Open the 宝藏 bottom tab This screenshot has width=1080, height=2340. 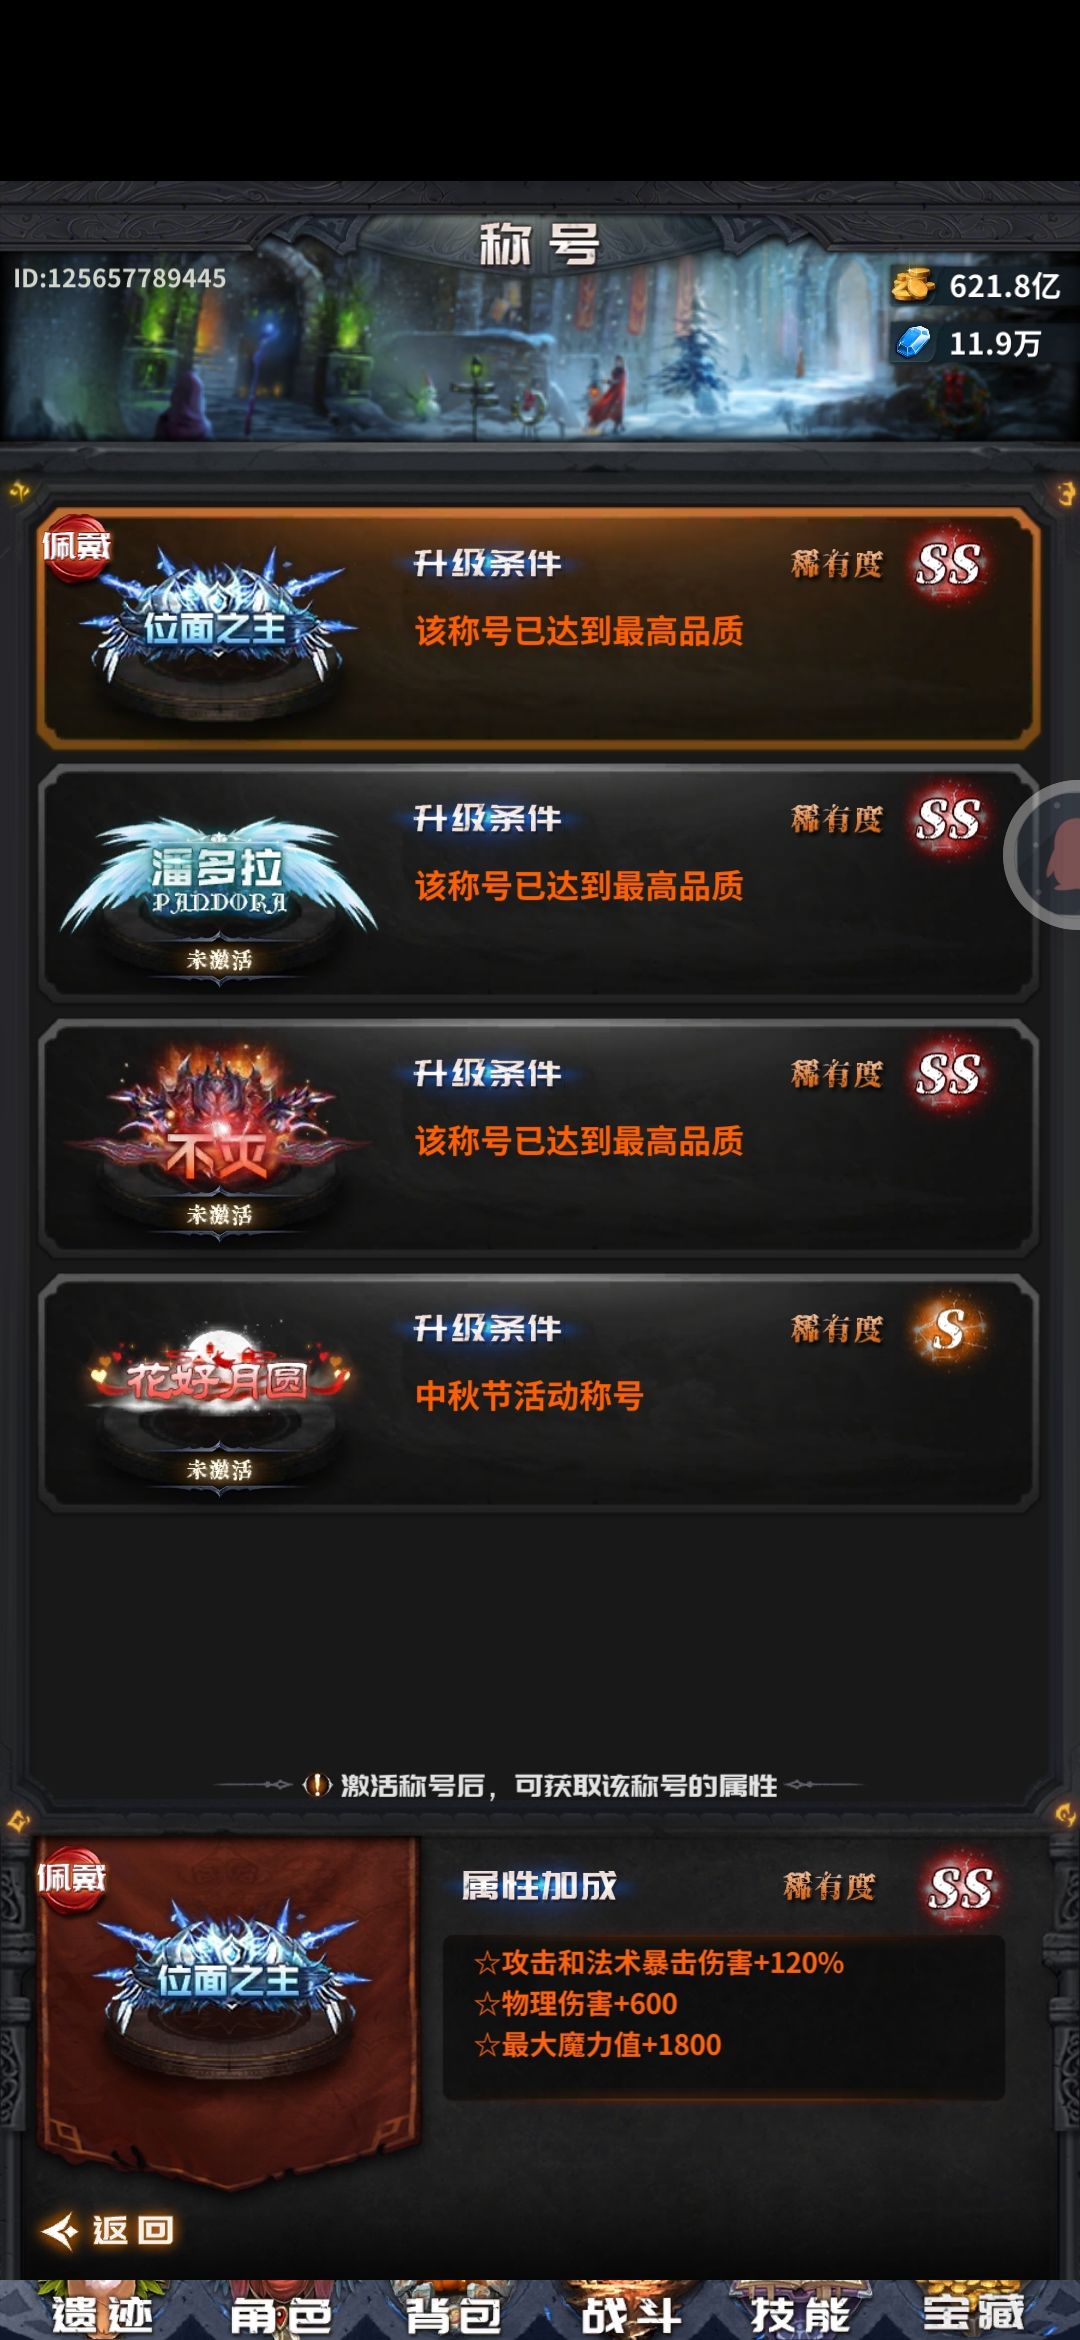click(973, 2314)
